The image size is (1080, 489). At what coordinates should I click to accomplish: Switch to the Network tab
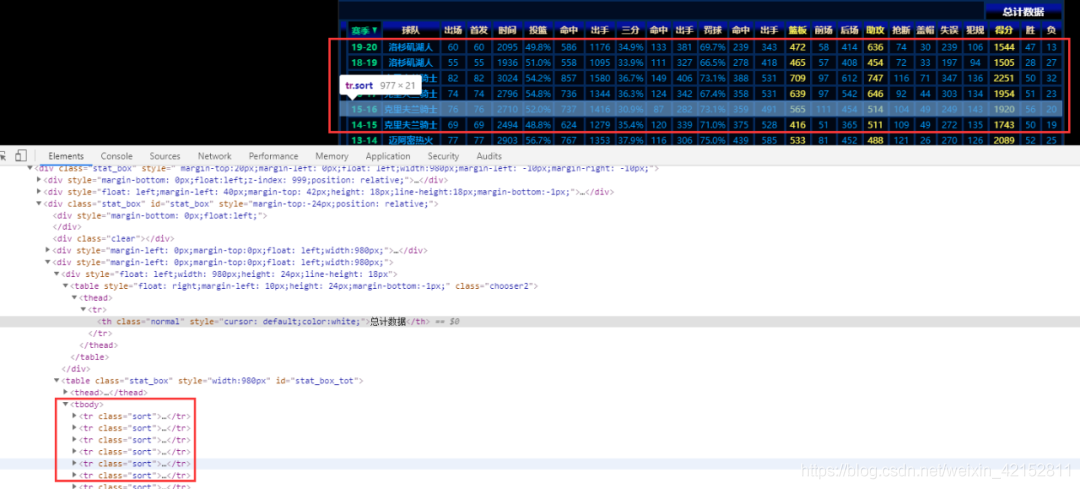click(x=215, y=156)
